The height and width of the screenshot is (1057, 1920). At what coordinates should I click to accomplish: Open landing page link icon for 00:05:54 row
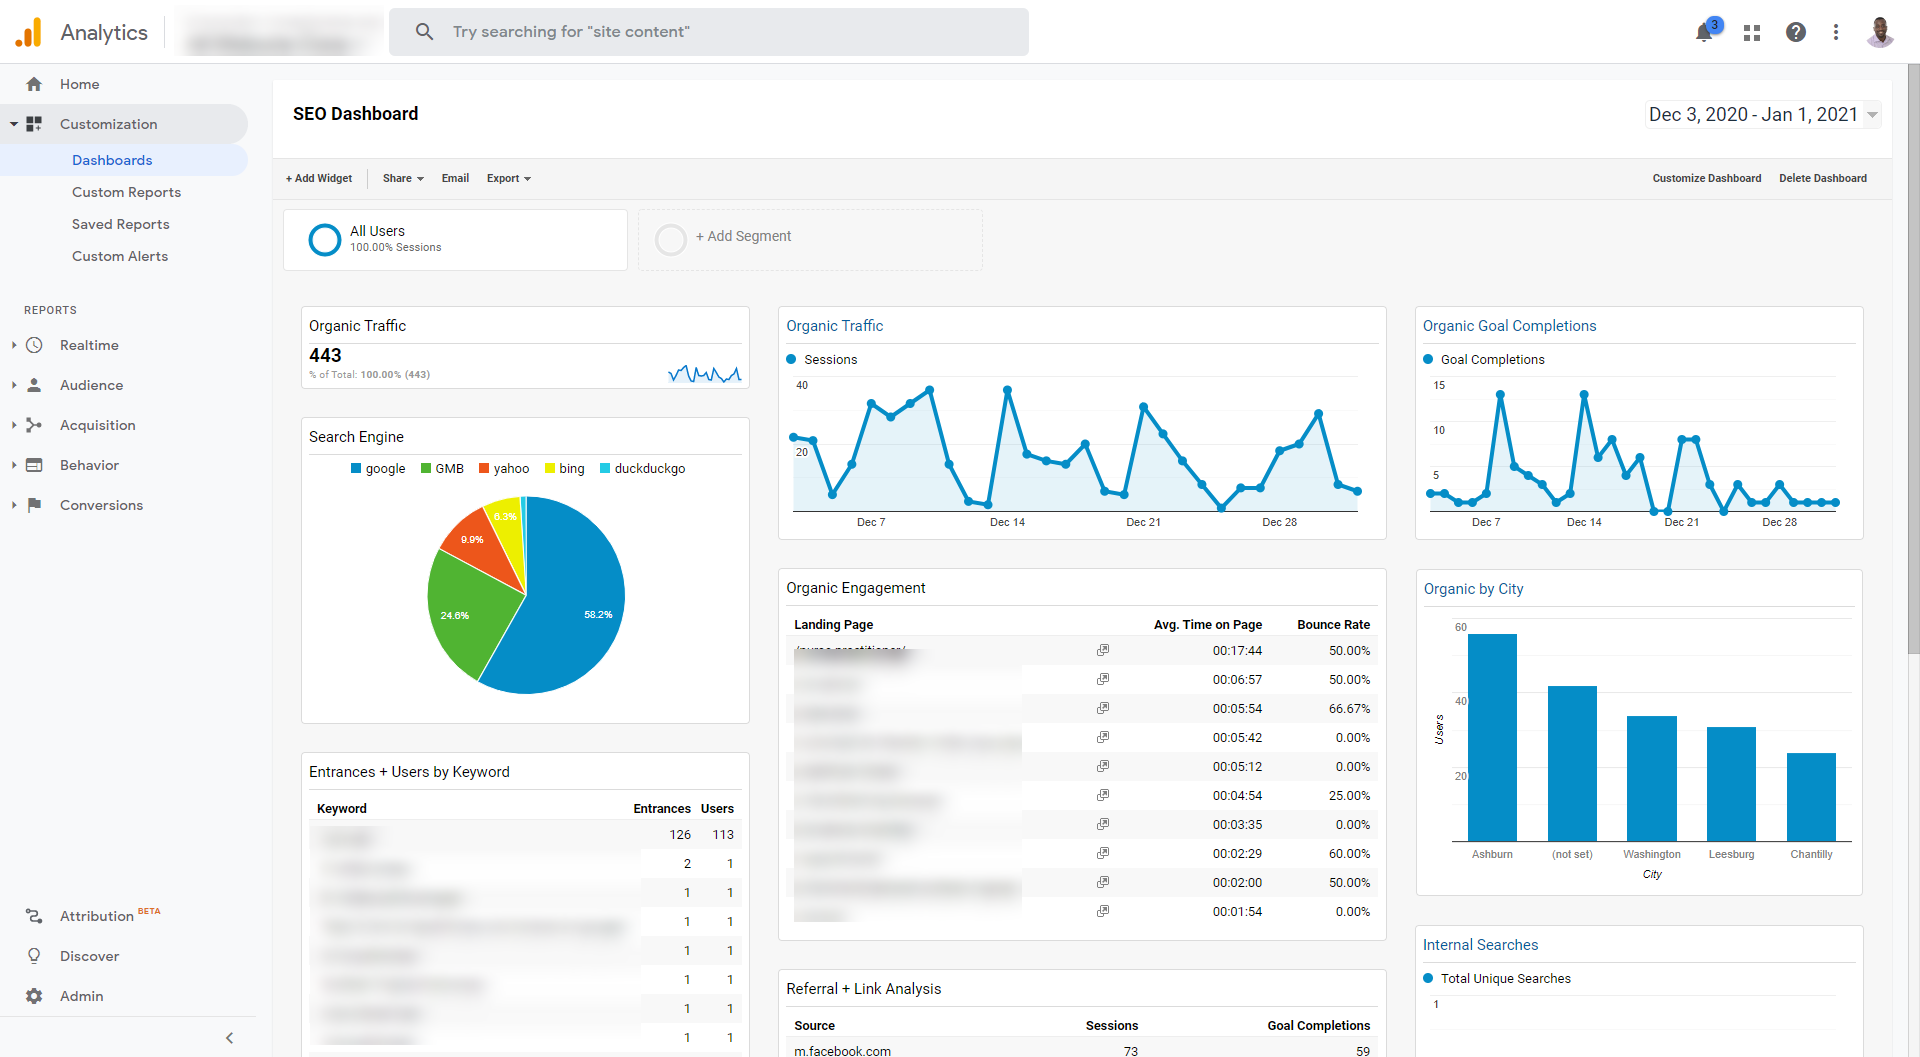click(x=1103, y=708)
